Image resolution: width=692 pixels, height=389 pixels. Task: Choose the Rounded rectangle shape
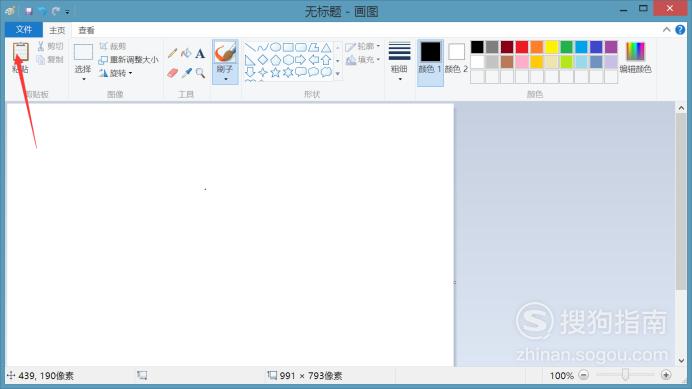click(301, 47)
